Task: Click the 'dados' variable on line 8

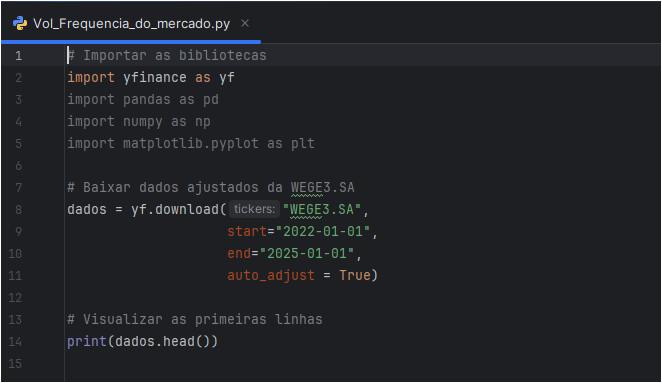Action: (x=87, y=209)
